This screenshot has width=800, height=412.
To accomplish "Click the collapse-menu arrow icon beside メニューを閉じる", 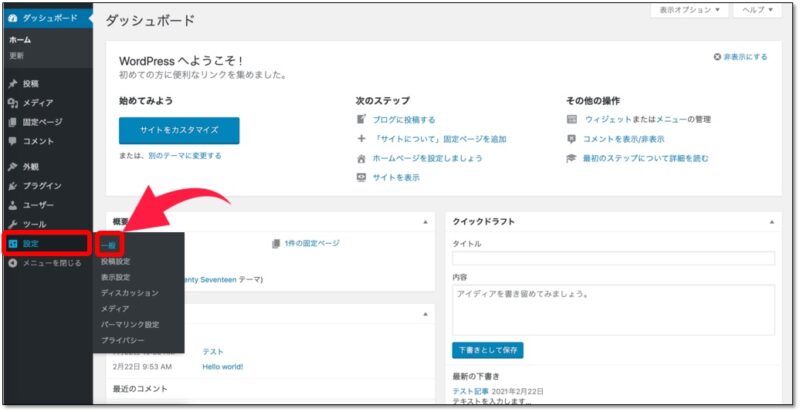I will point(13,263).
